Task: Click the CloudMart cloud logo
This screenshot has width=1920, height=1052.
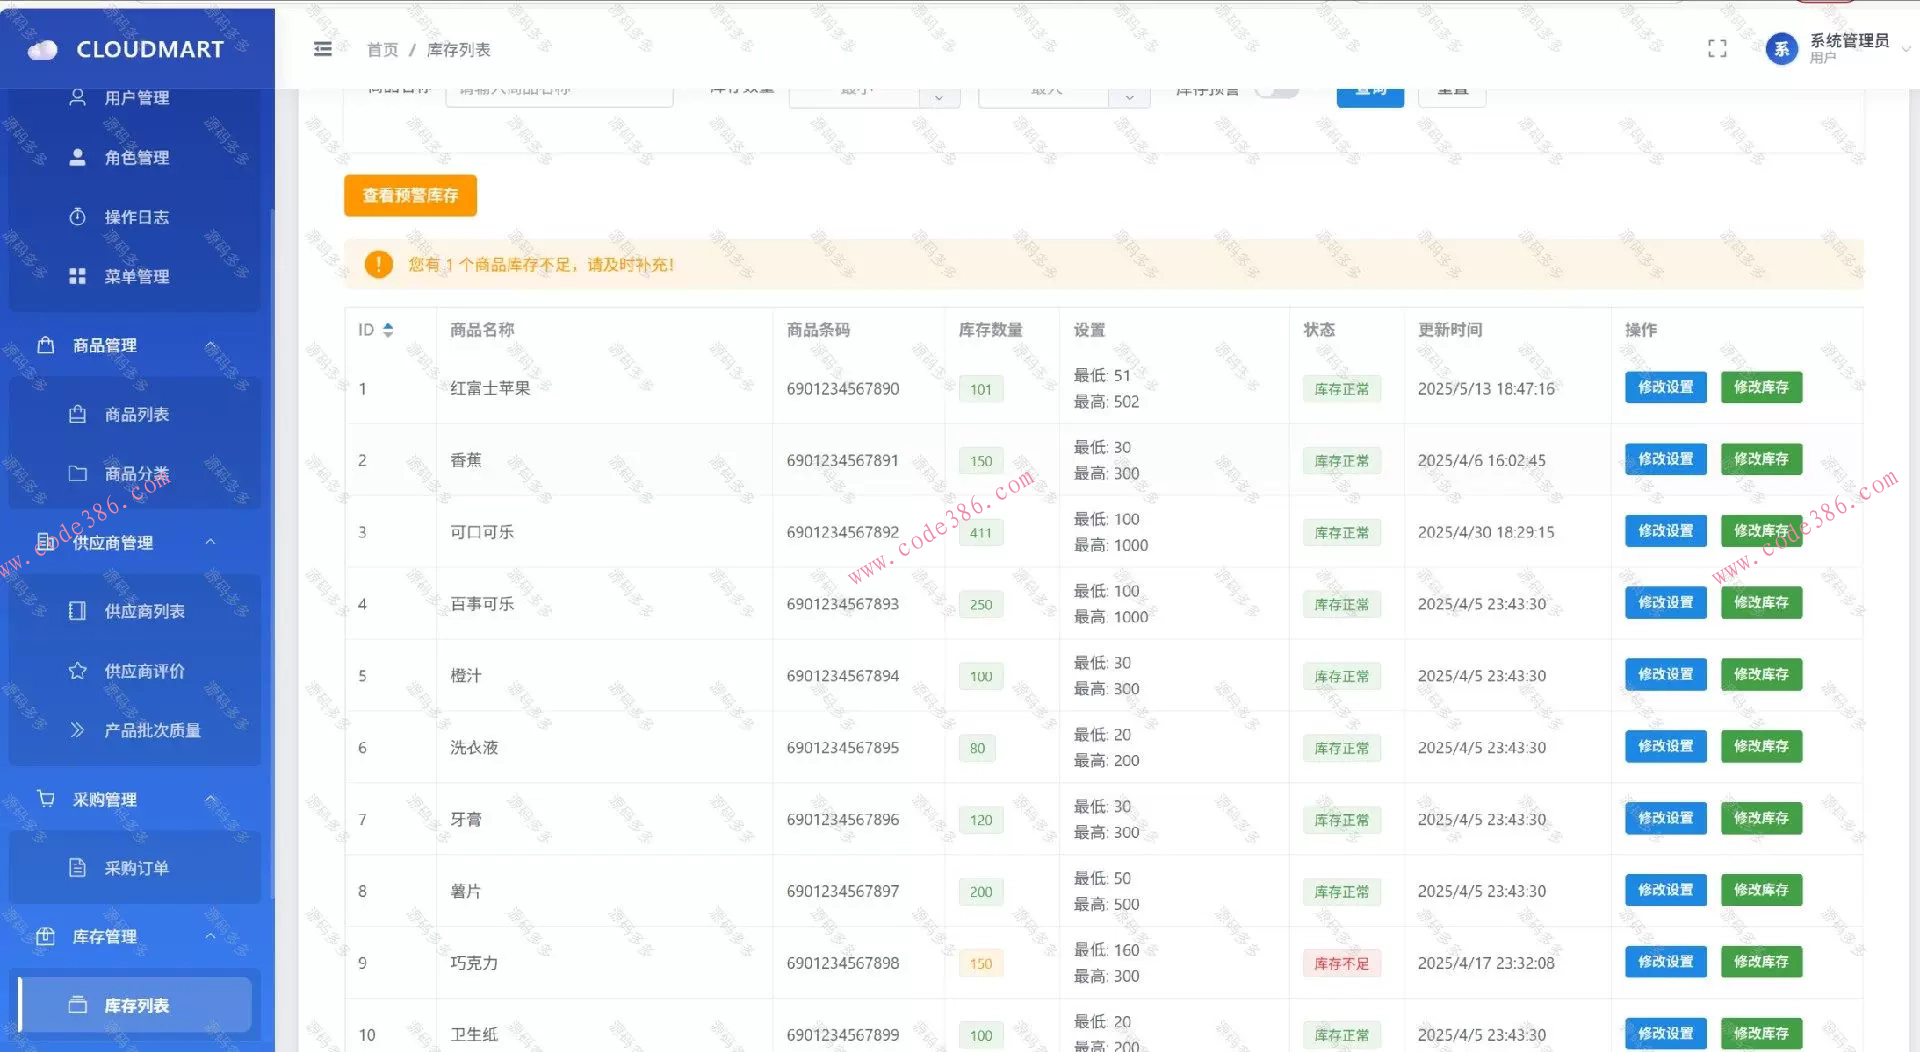Action: pos(43,50)
